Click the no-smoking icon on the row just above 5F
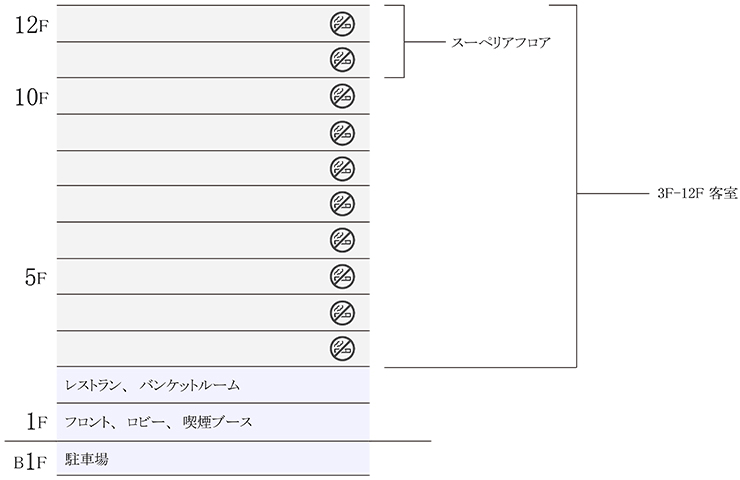This screenshot has width=740, height=480. coord(342,240)
